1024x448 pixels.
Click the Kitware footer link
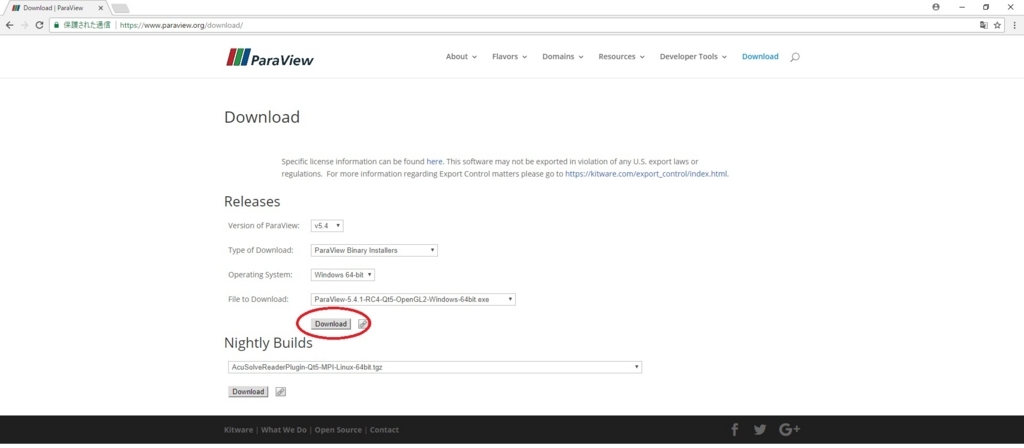tap(238, 430)
